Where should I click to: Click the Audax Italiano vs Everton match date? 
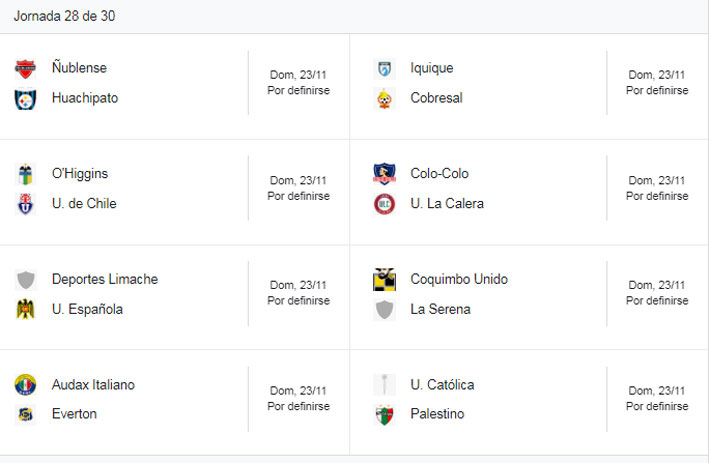click(298, 391)
